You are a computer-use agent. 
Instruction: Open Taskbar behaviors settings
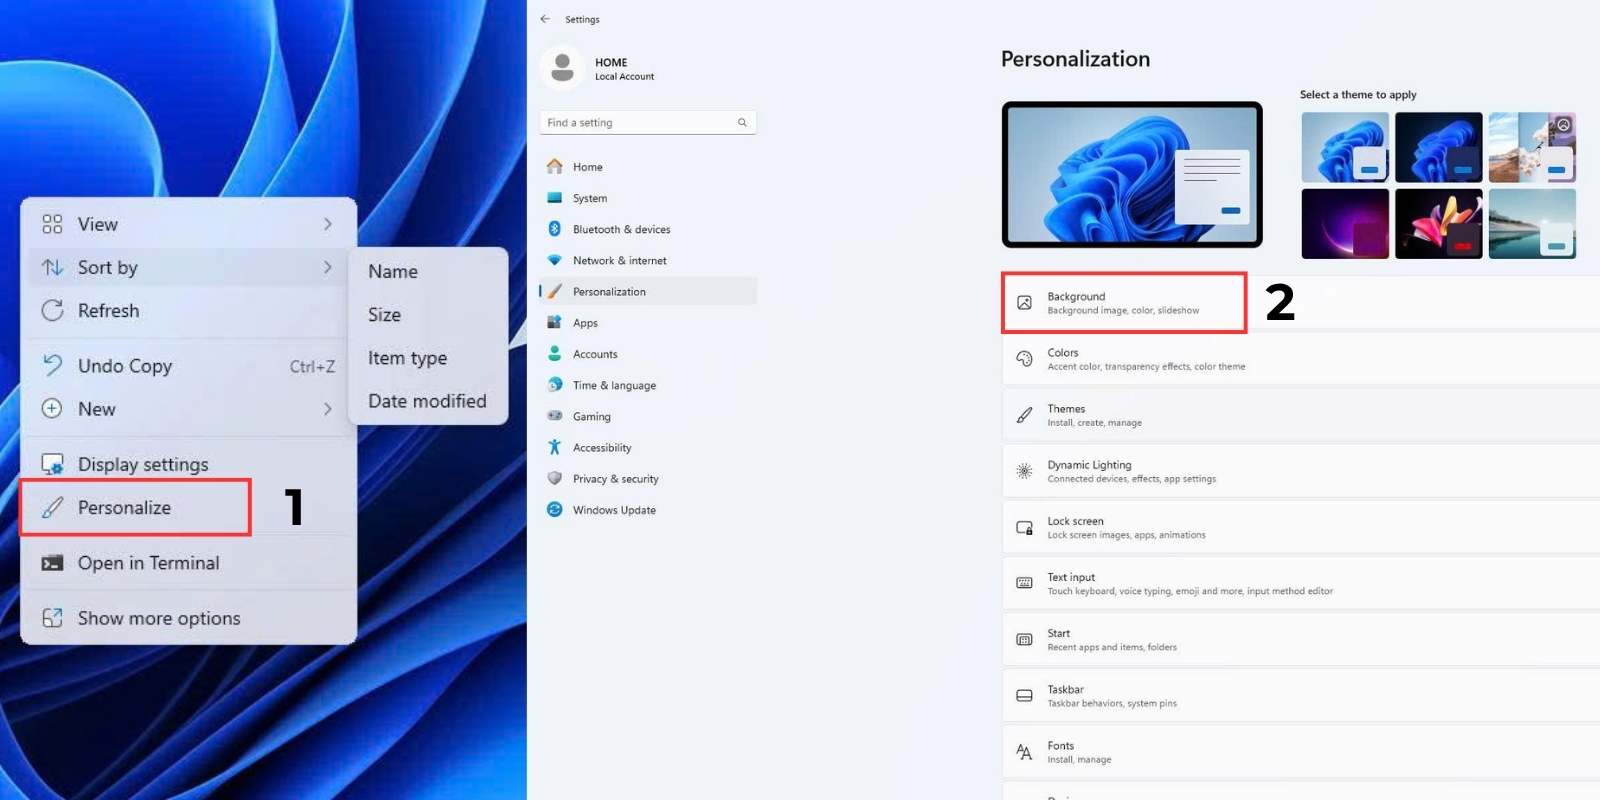1301,695
